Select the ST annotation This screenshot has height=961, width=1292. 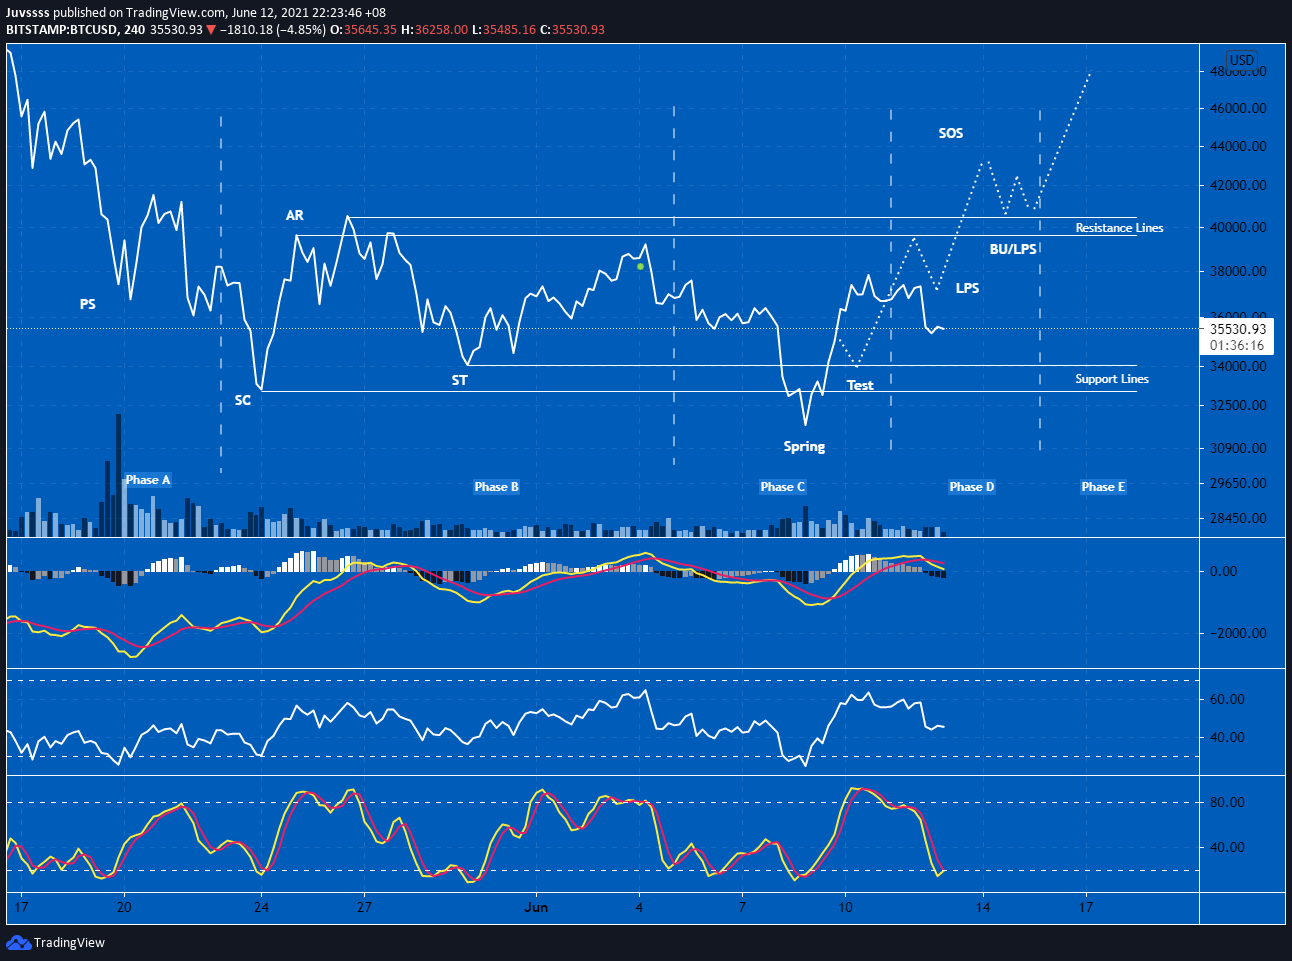(460, 380)
